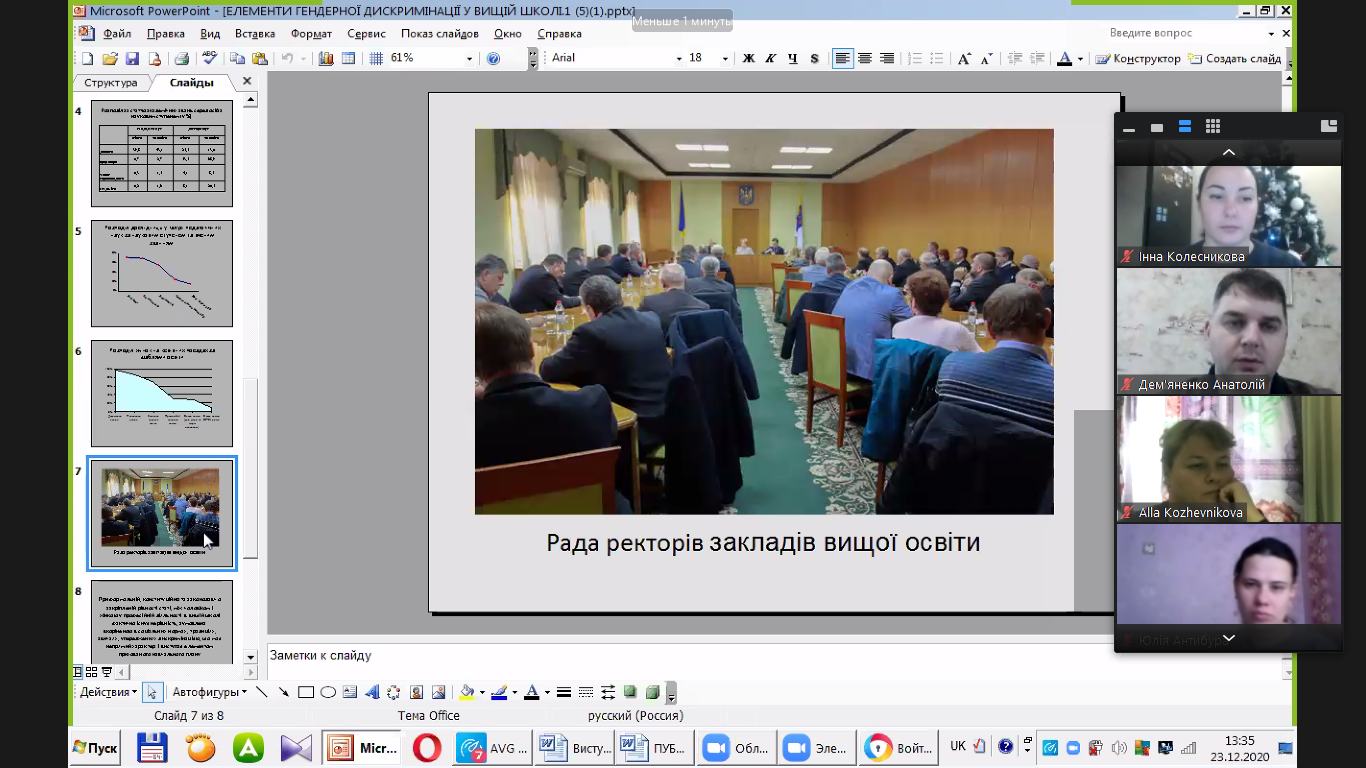Image resolution: width=1366 pixels, height=768 pixels.
Task: Click the Insert Picture icon in drawing toolbar
Action: 438,692
